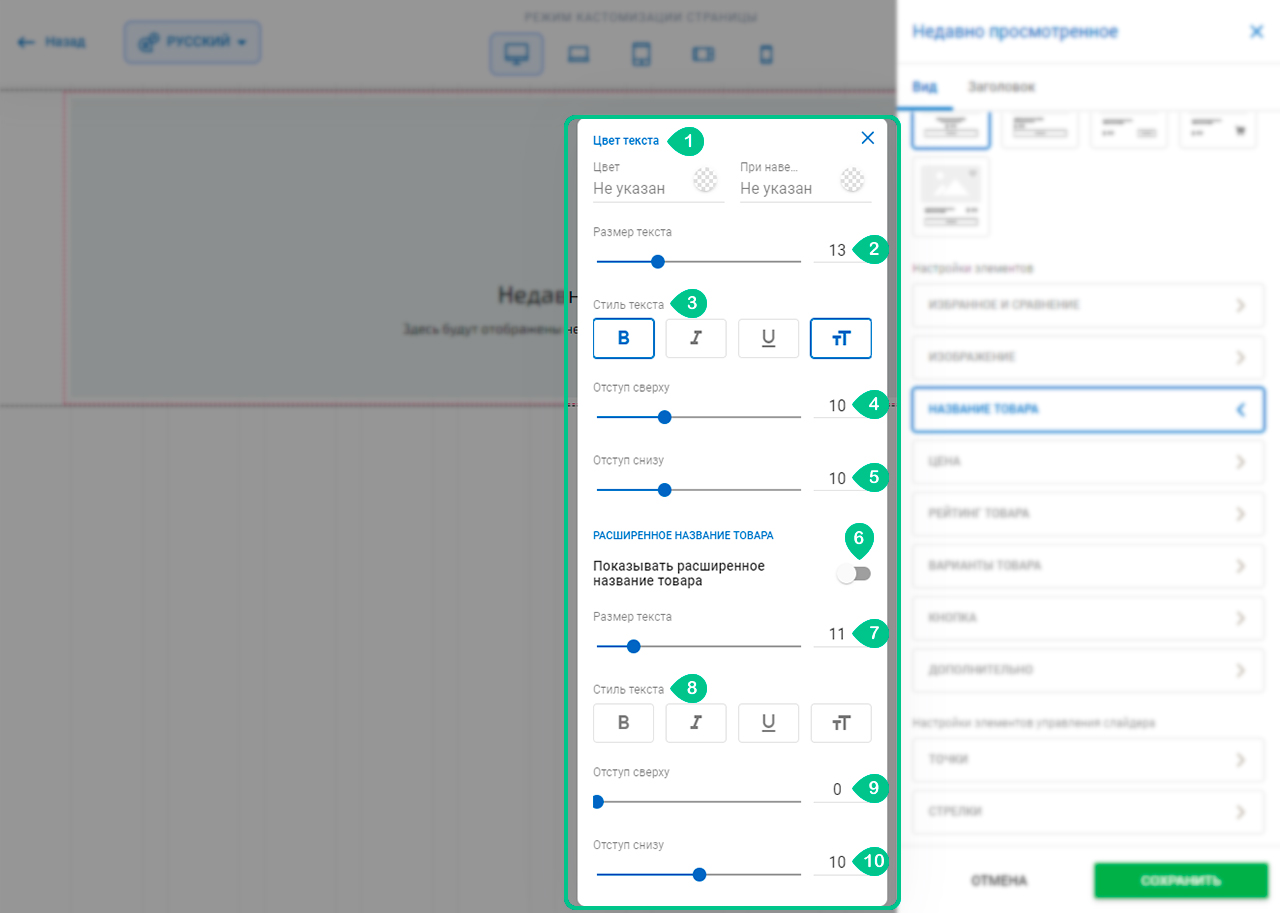Viewport: 1280px width, 913px height.
Task: Edit the text size value 13
Action: pos(837,250)
